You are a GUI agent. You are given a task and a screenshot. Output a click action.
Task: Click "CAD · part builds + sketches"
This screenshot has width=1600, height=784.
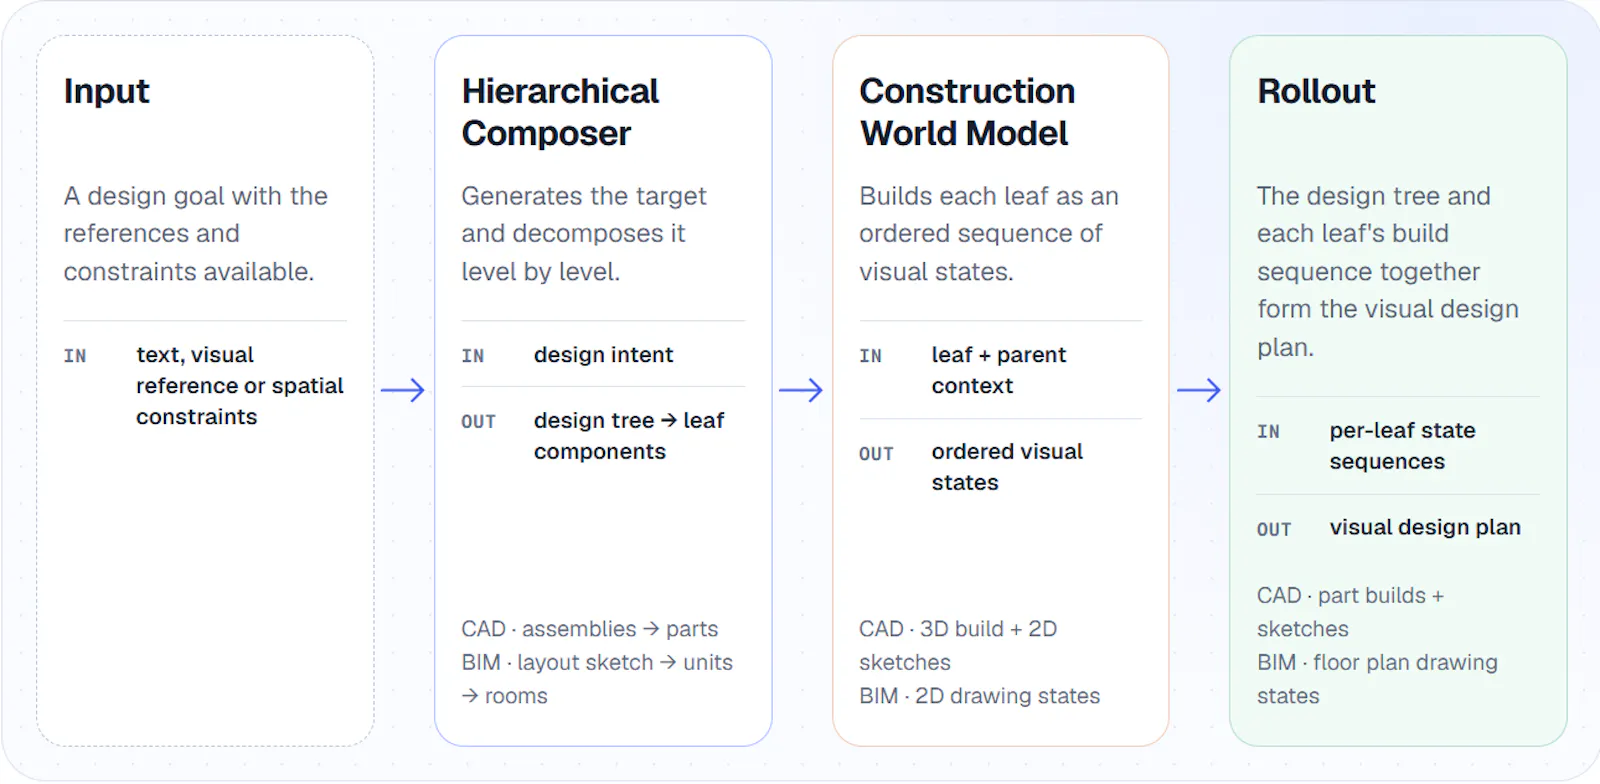click(x=1351, y=612)
